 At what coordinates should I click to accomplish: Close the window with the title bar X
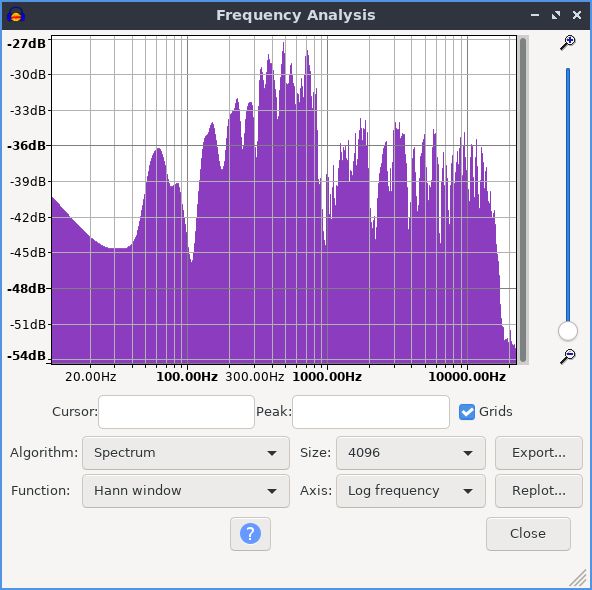click(577, 15)
